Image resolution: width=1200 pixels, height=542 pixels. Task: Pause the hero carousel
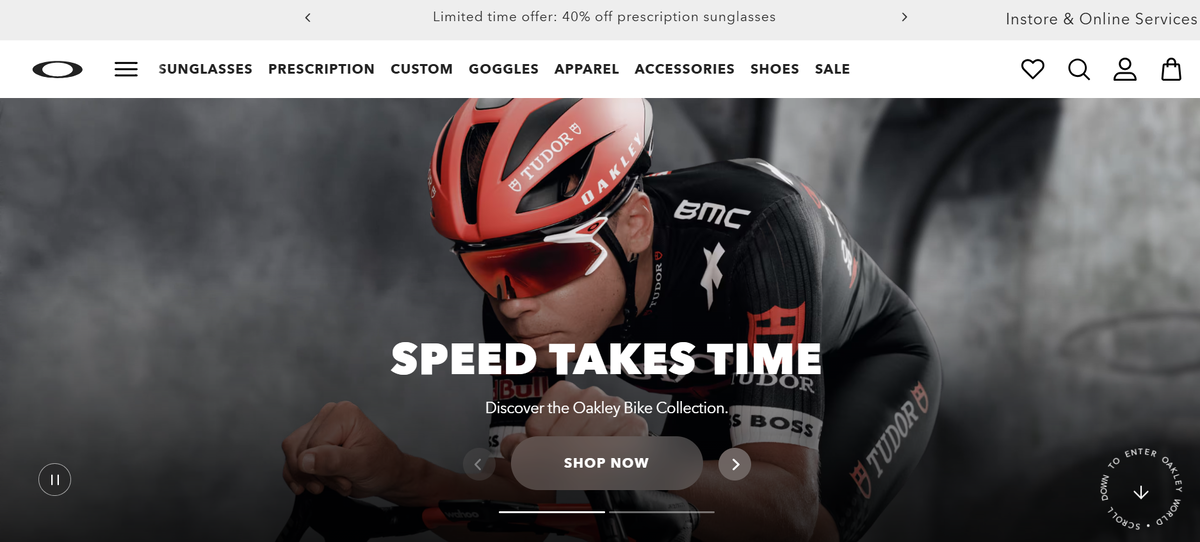pyautogui.click(x=55, y=480)
